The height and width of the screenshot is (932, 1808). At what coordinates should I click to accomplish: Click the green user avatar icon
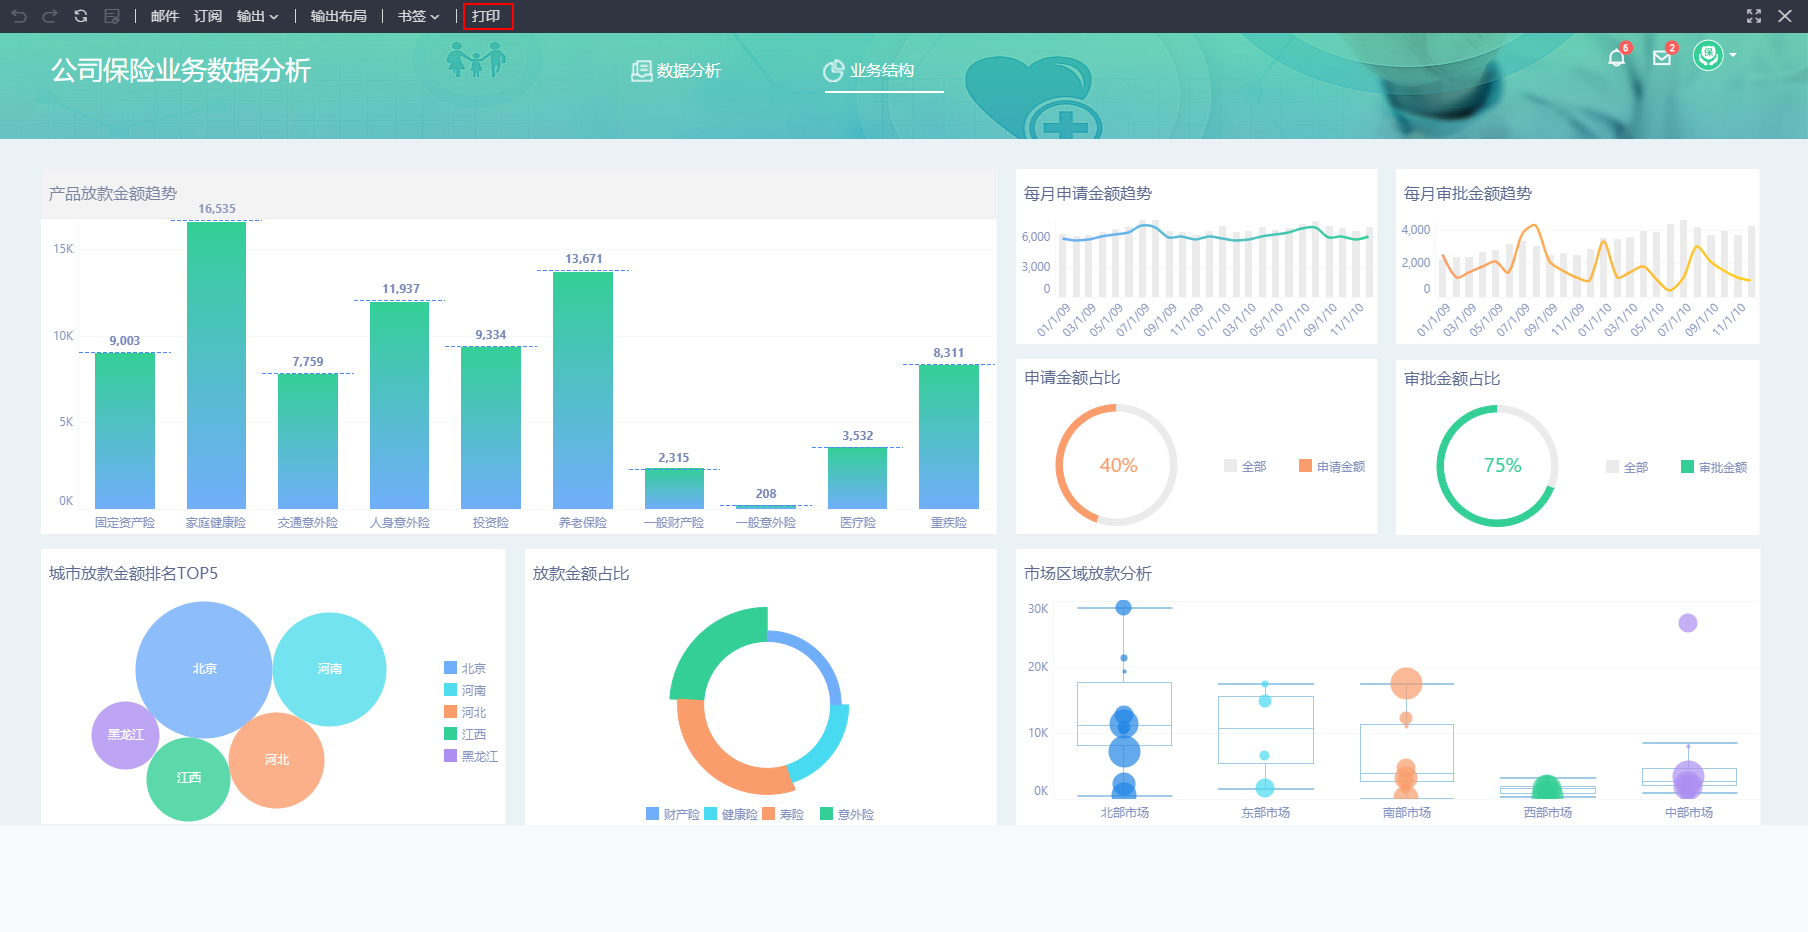point(1707,56)
